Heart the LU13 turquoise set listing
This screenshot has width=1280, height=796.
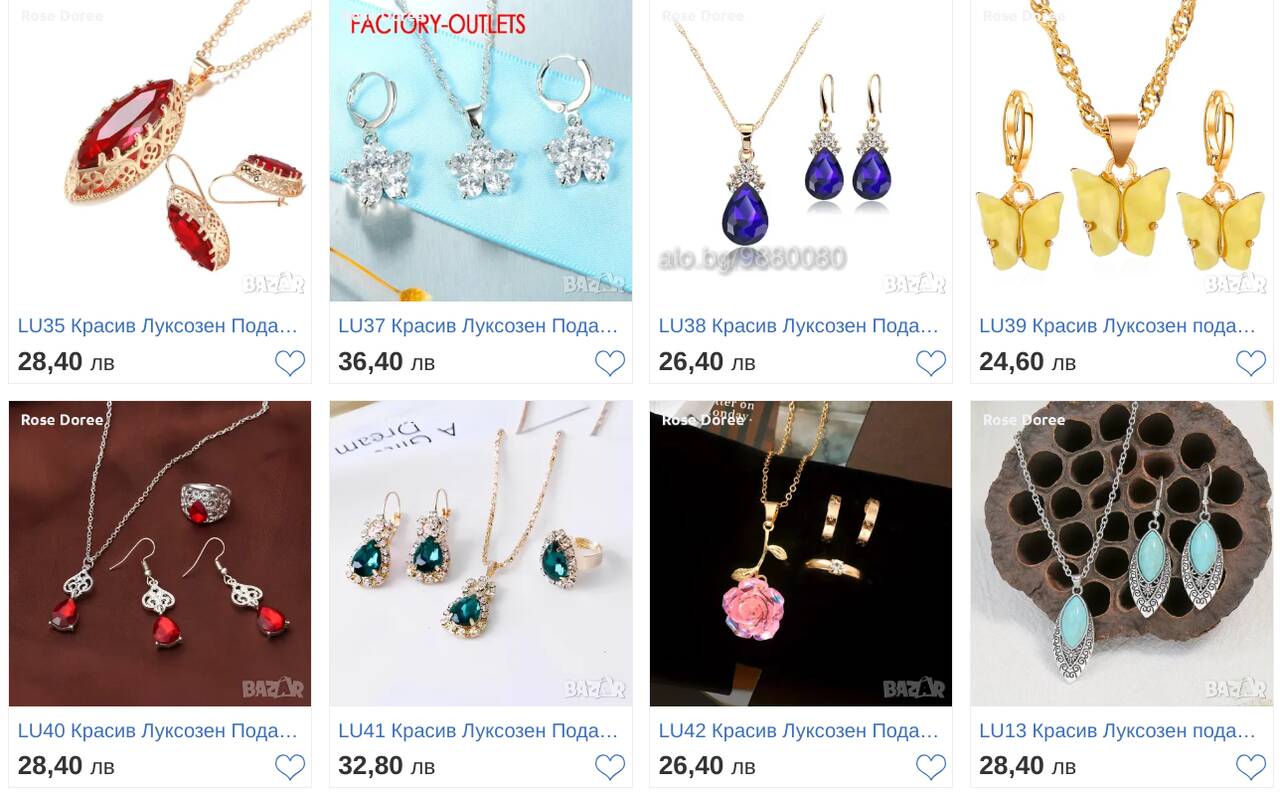tap(1251, 767)
